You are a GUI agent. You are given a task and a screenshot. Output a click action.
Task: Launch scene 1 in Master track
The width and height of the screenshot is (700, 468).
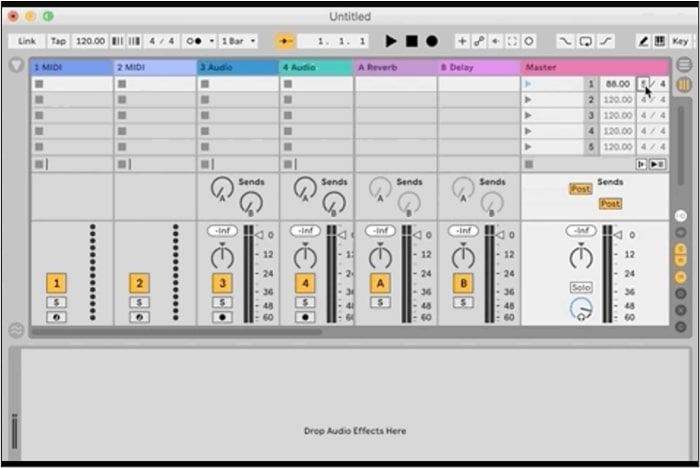pos(528,84)
